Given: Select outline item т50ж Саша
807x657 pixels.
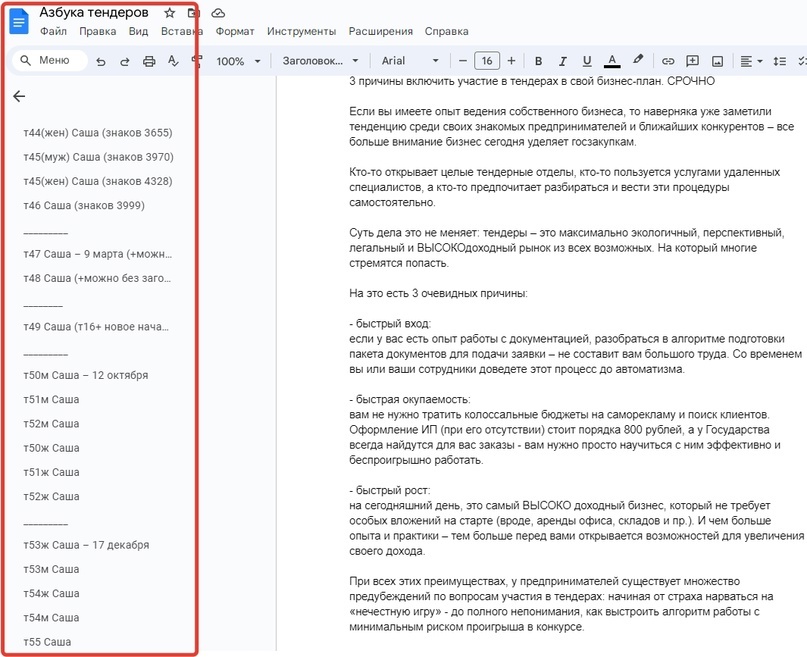Looking at the screenshot, I should (x=51, y=448).
